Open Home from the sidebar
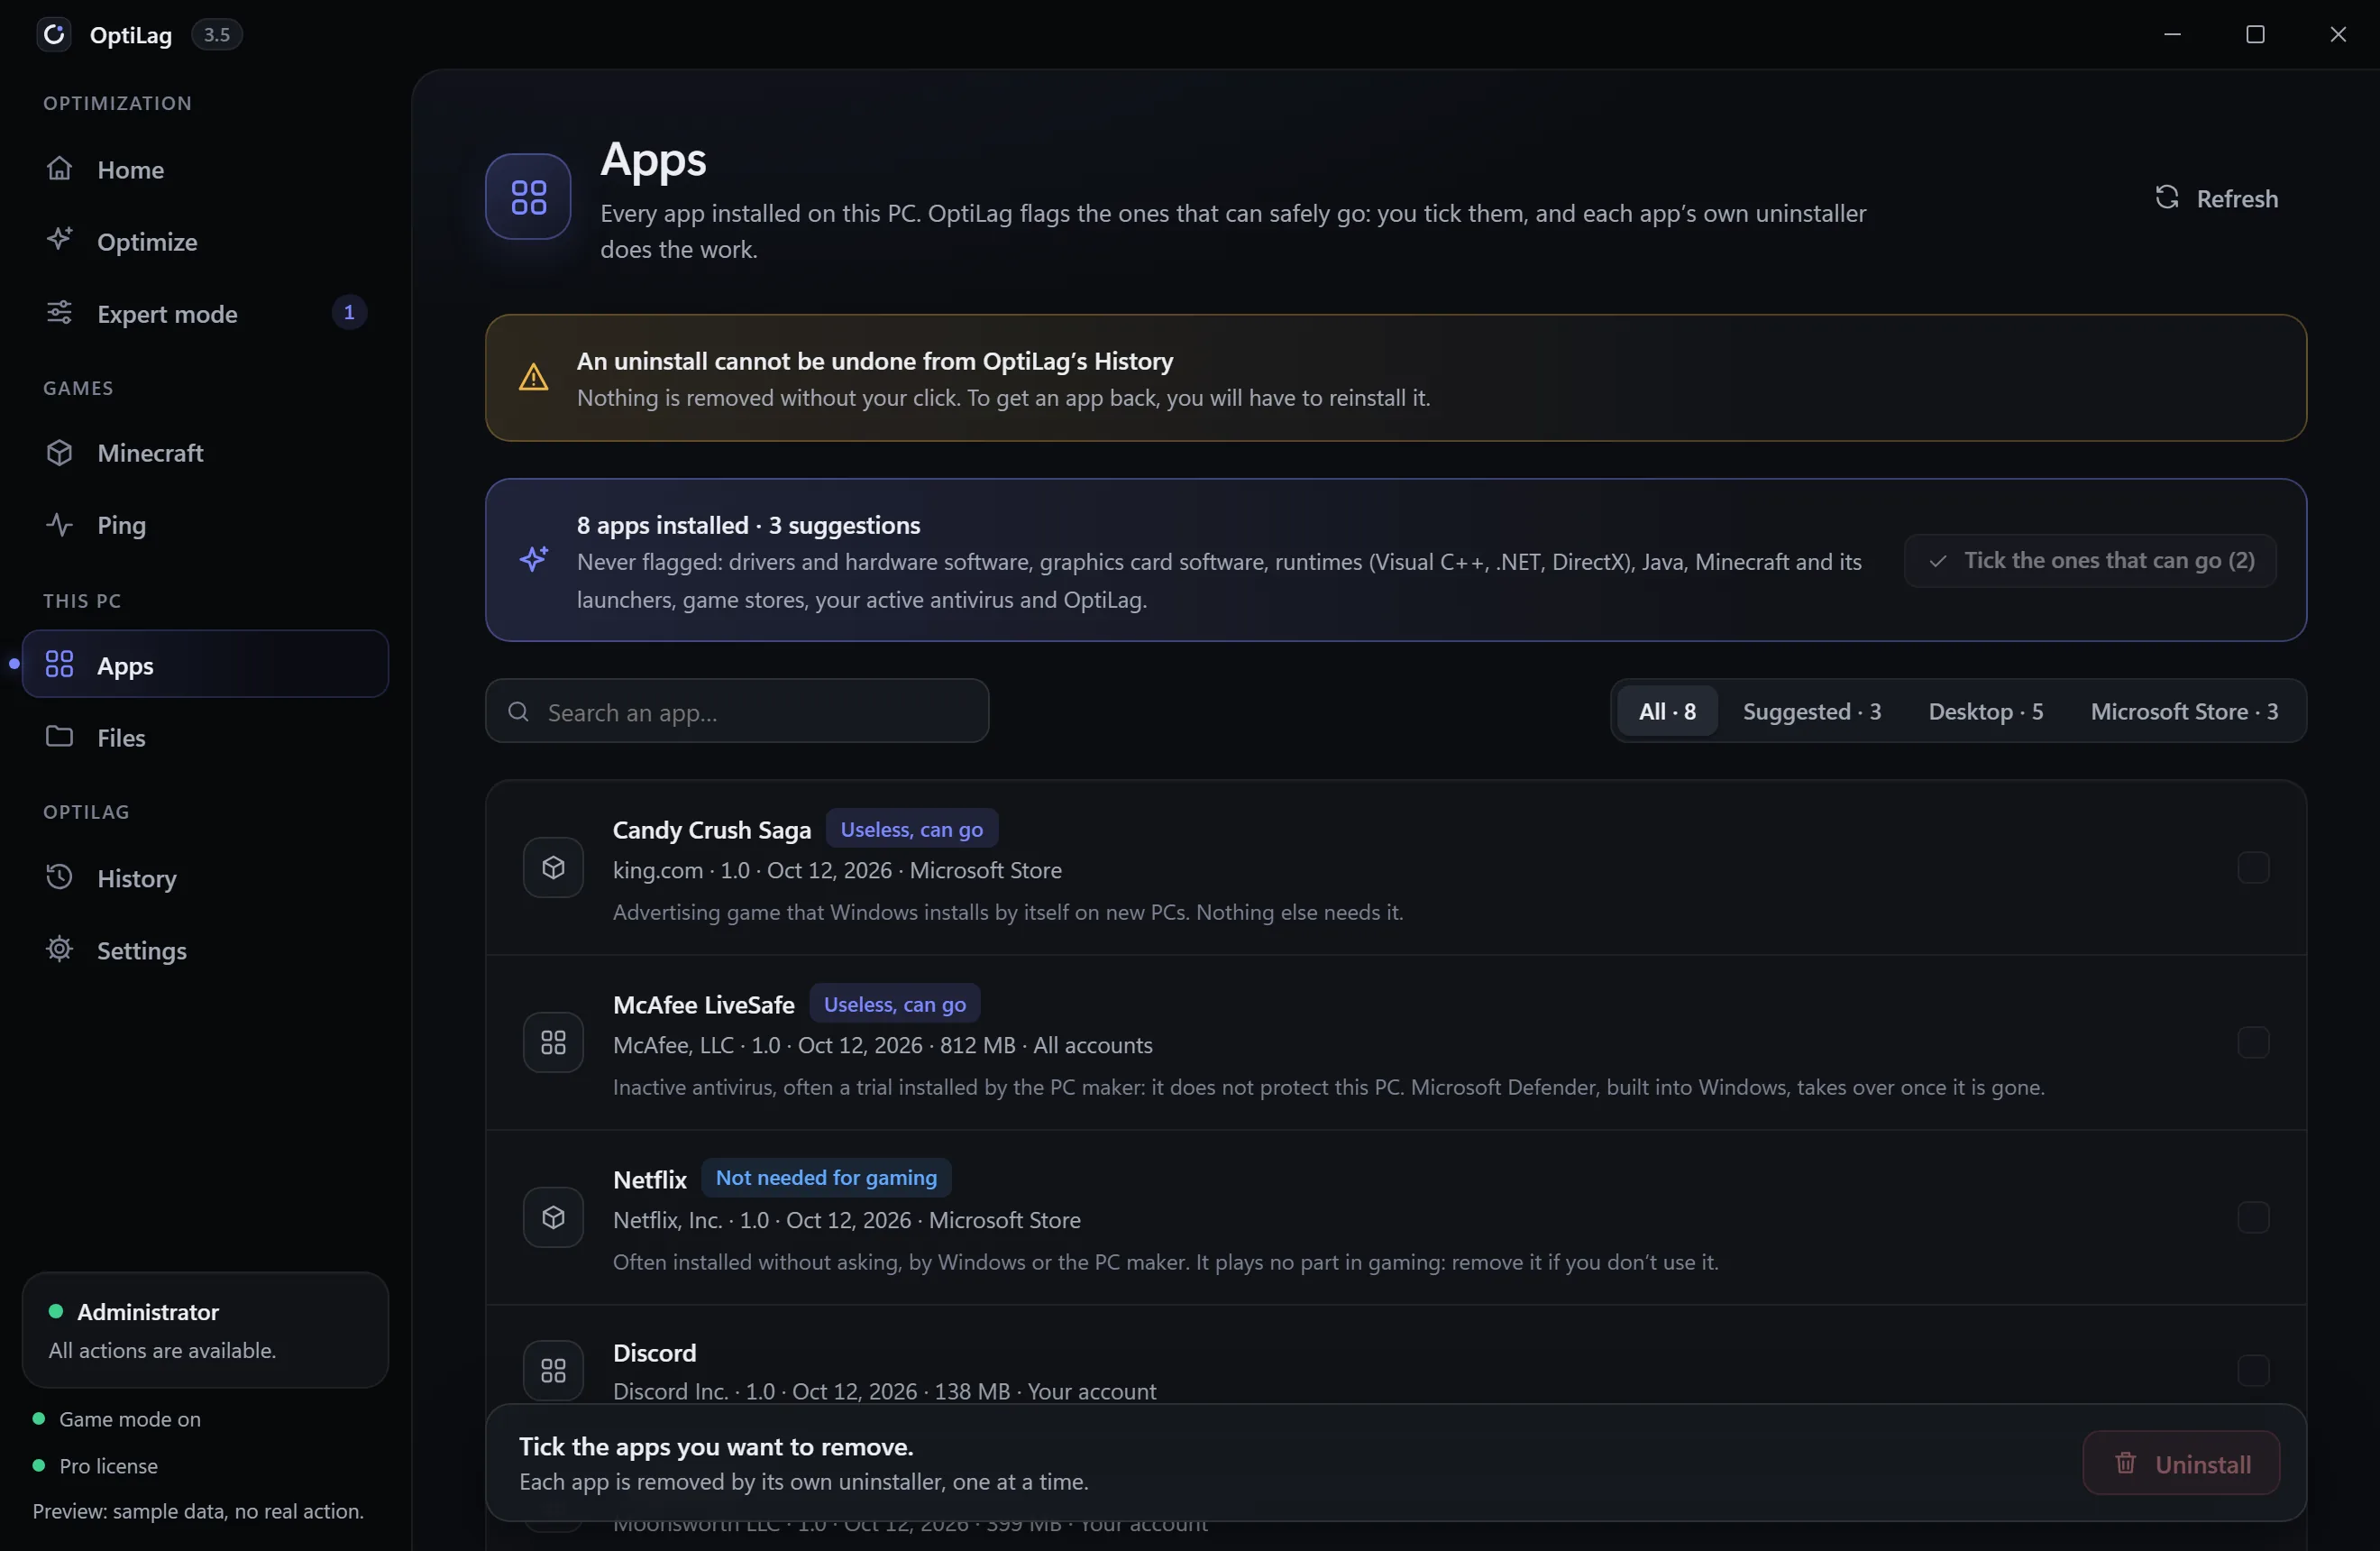Viewport: 2380px width, 1551px height. [x=205, y=170]
